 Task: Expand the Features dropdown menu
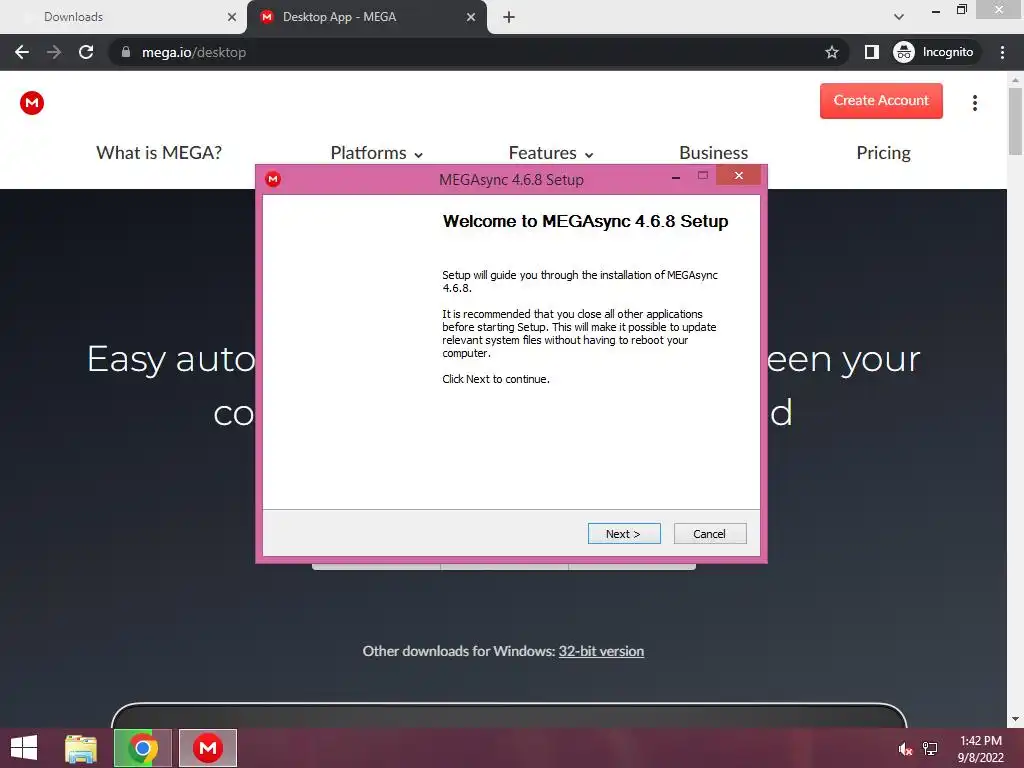[551, 153]
